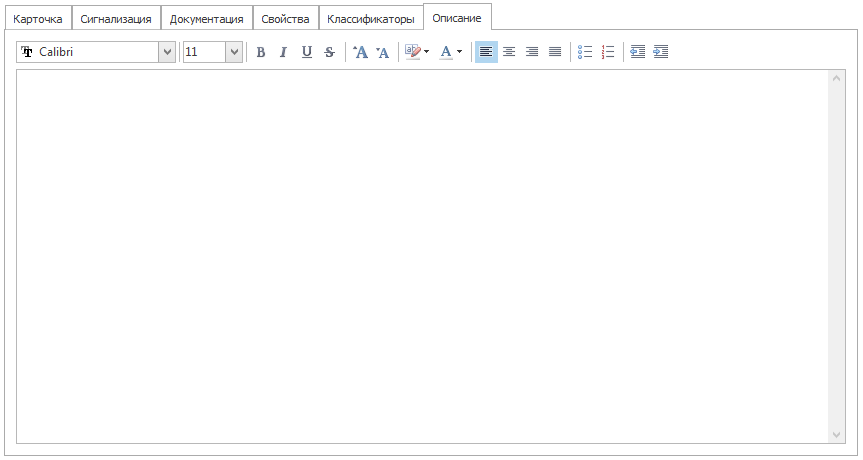The height and width of the screenshot is (460, 863).
Task: Open Calibri font name dropdown
Action: pos(167,52)
